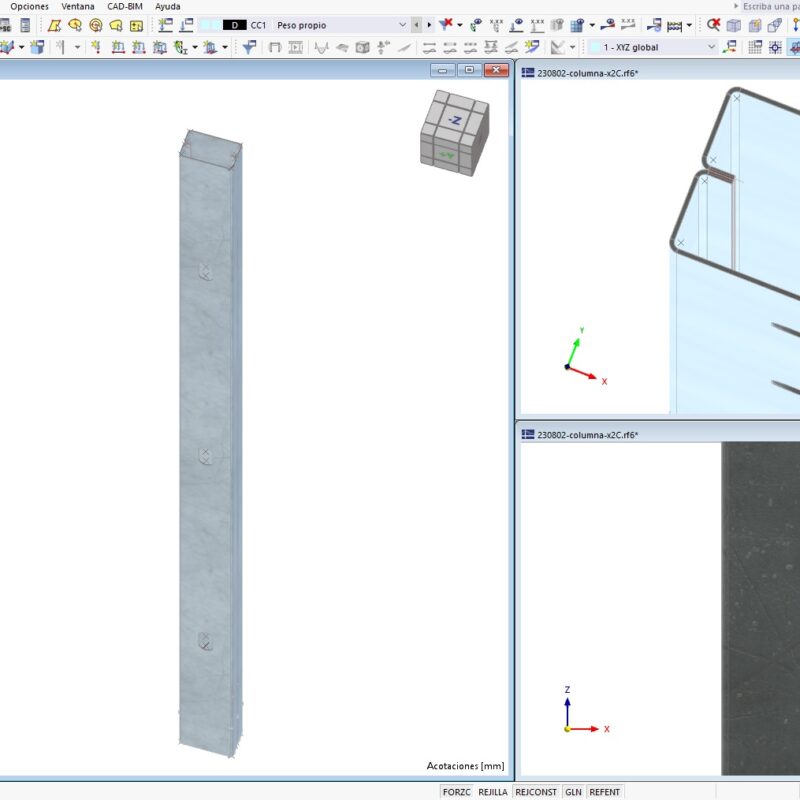Click the blue funnel filter icon

(x=249, y=47)
